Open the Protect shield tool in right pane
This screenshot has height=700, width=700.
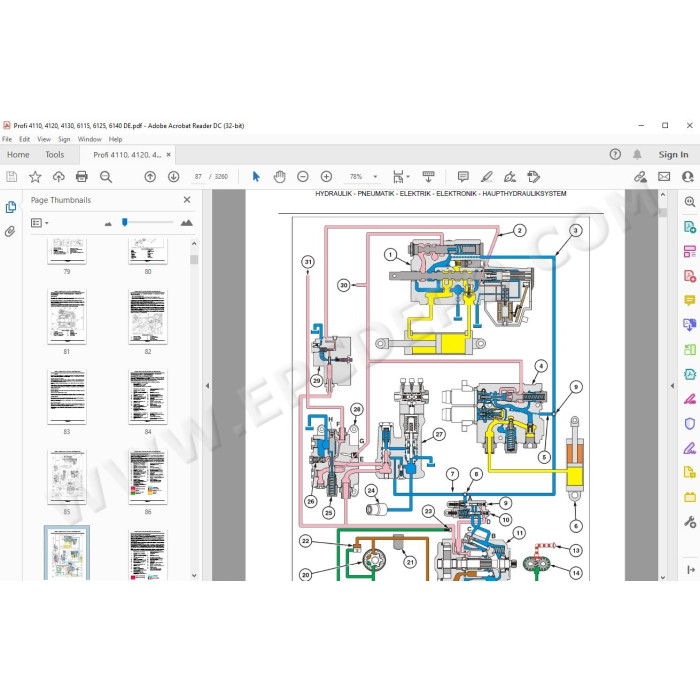(x=690, y=423)
